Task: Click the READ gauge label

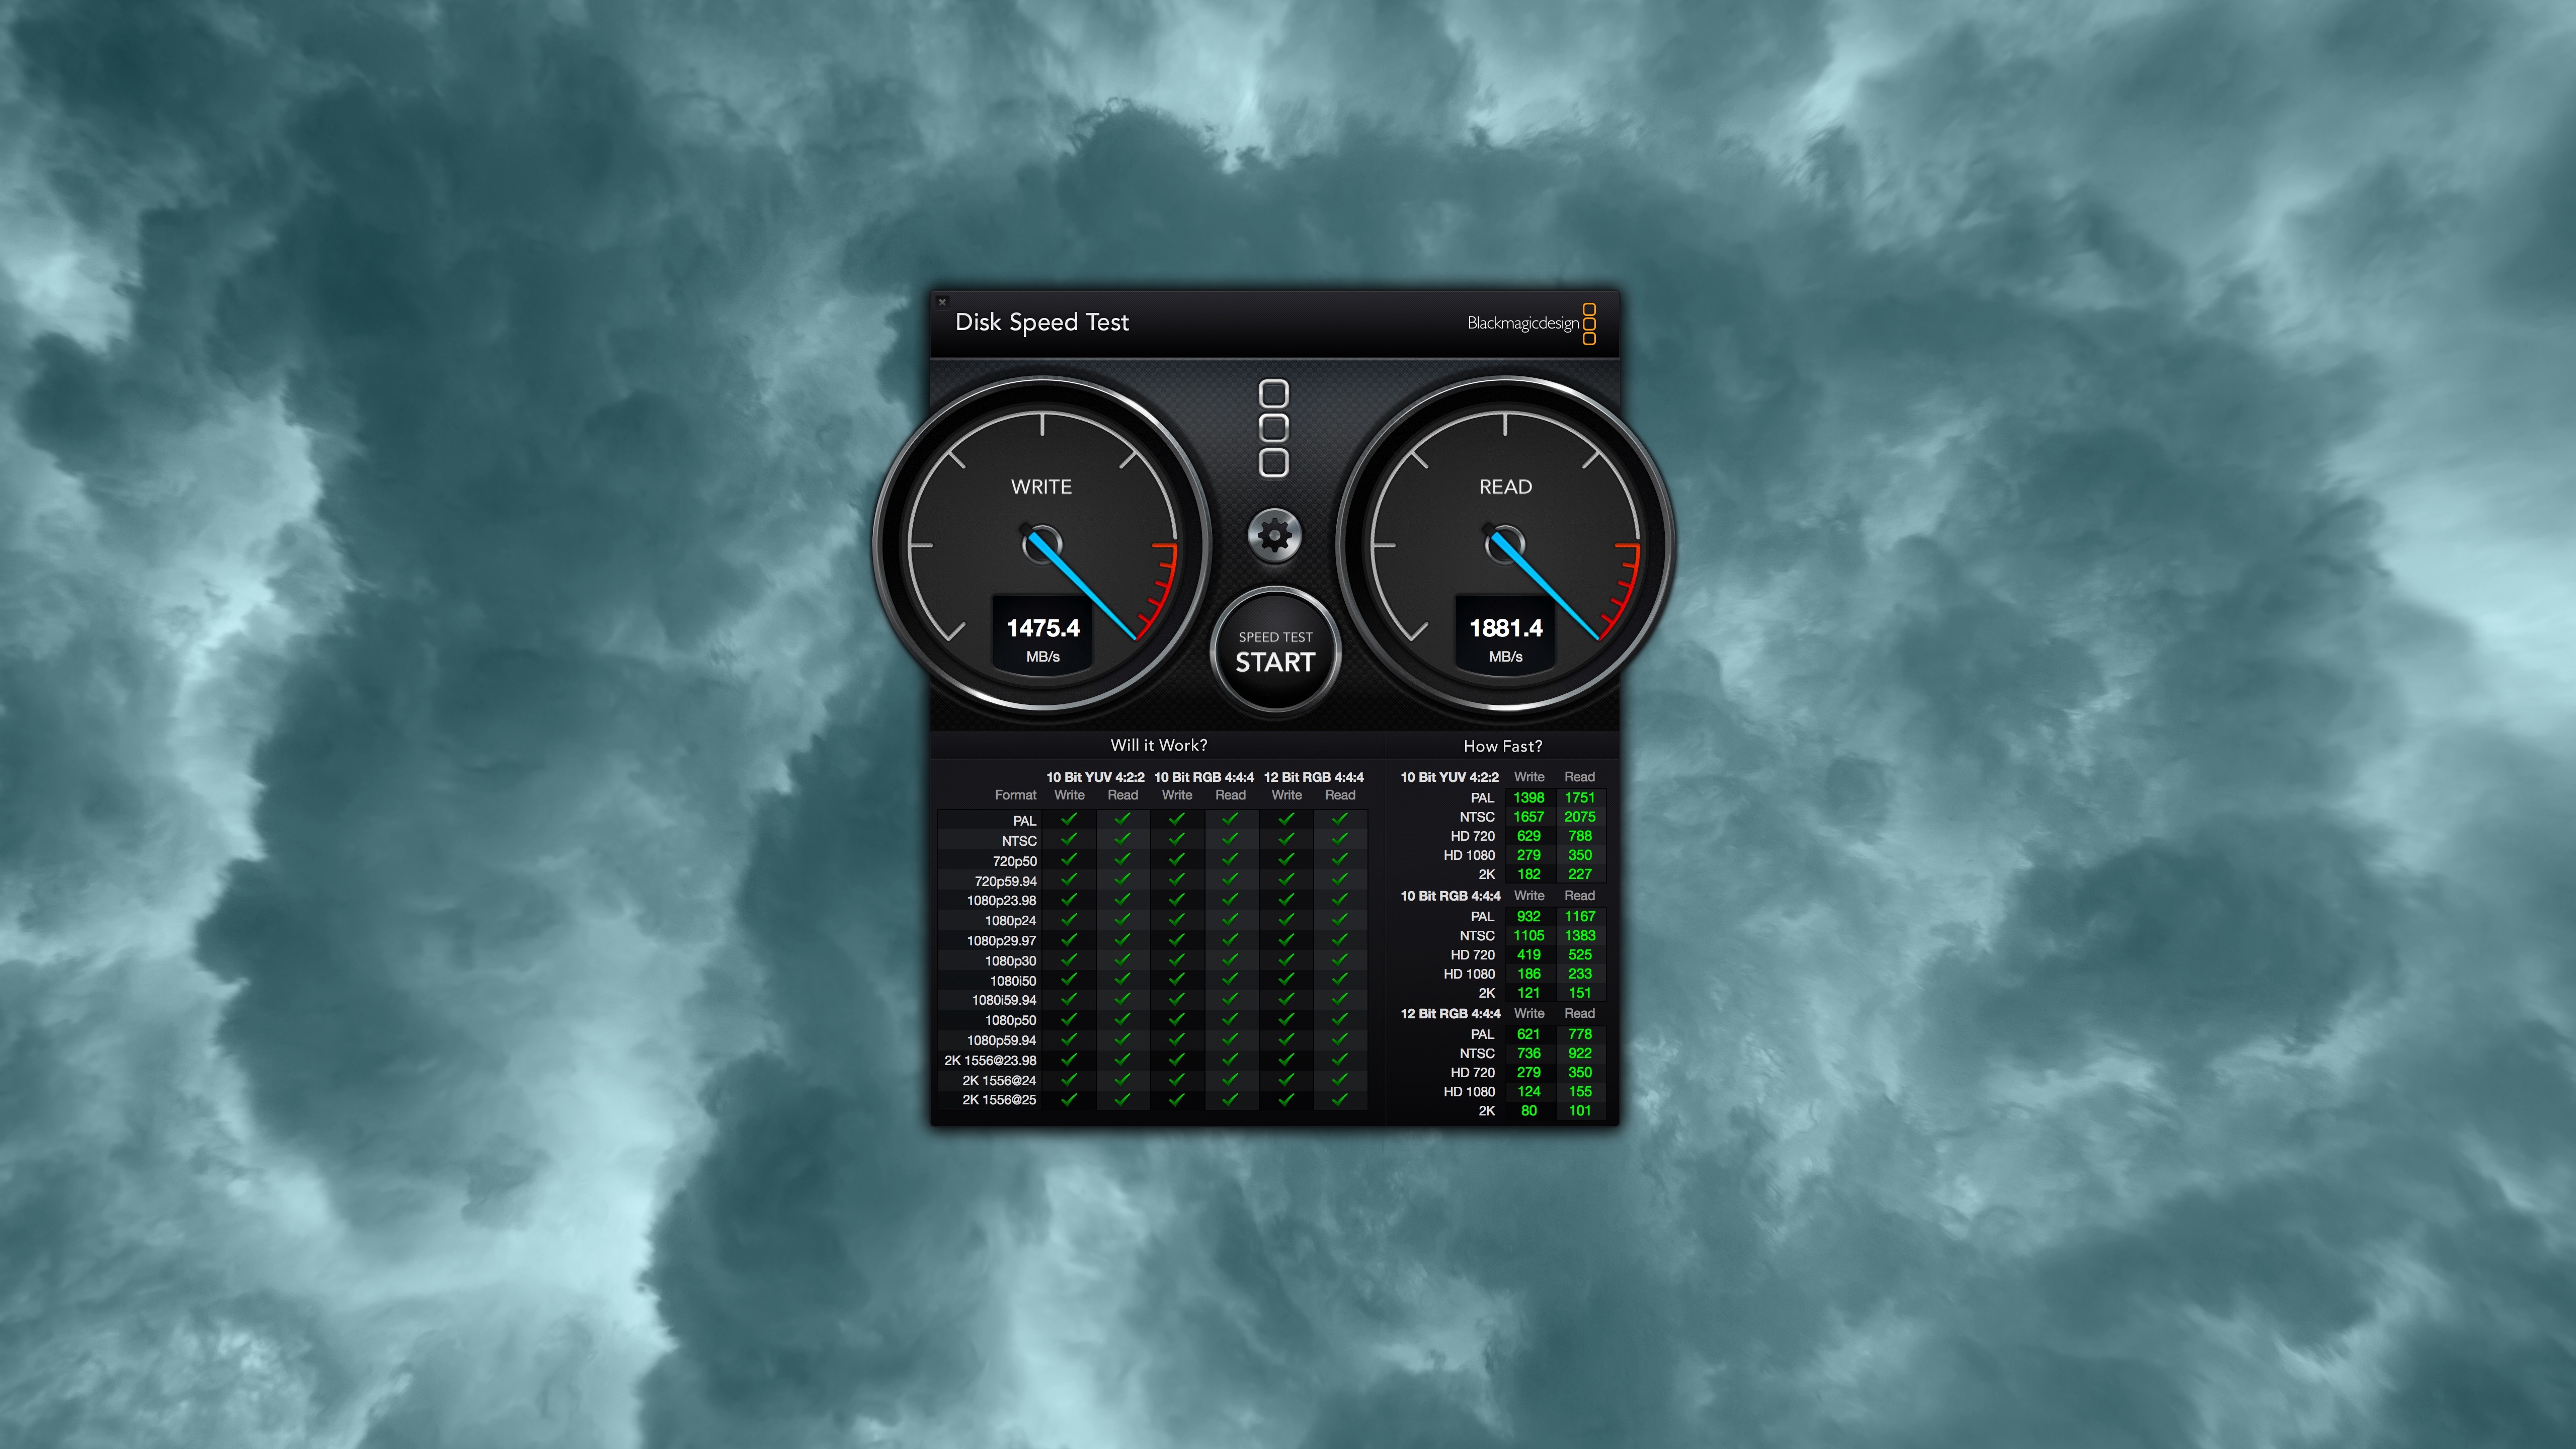Action: [1505, 487]
